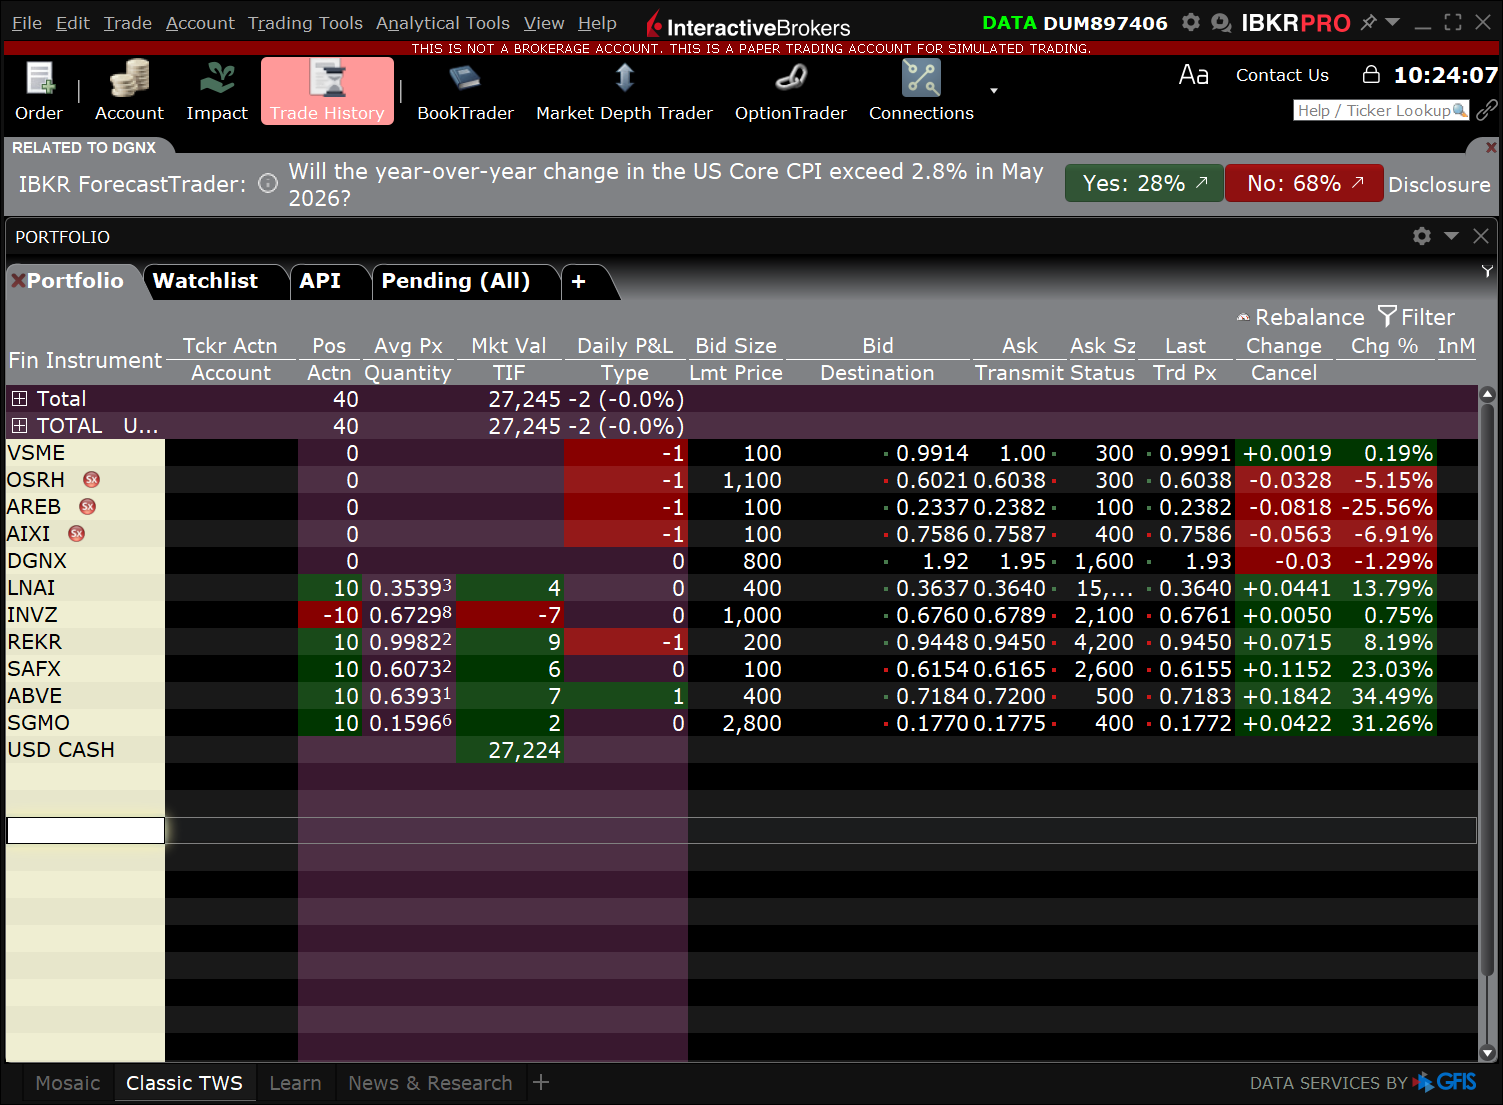Click the portfolio scrollbar down arrow
This screenshot has height=1105, width=1503.
1487,1052
